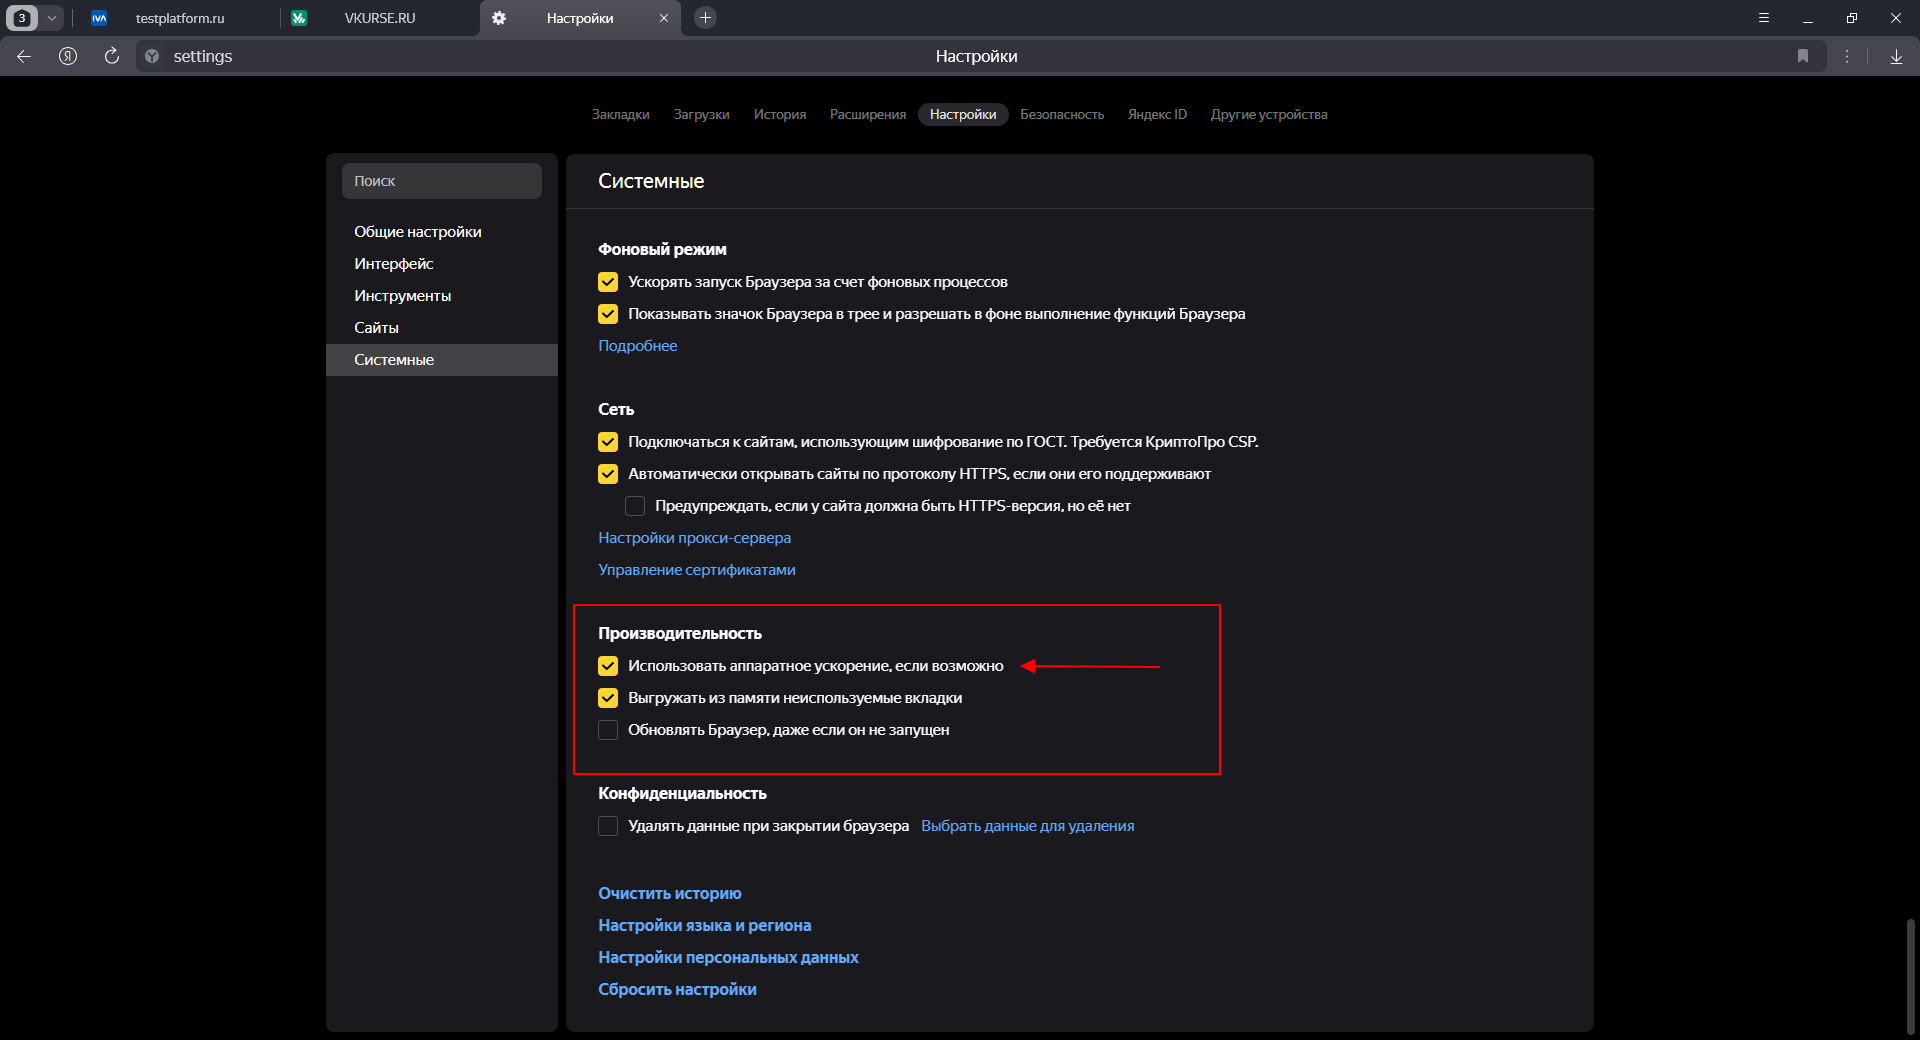Select the Настройки top navigation item
This screenshot has width=1920, height=1040.
pyautogui.click(x=963, y=114)
